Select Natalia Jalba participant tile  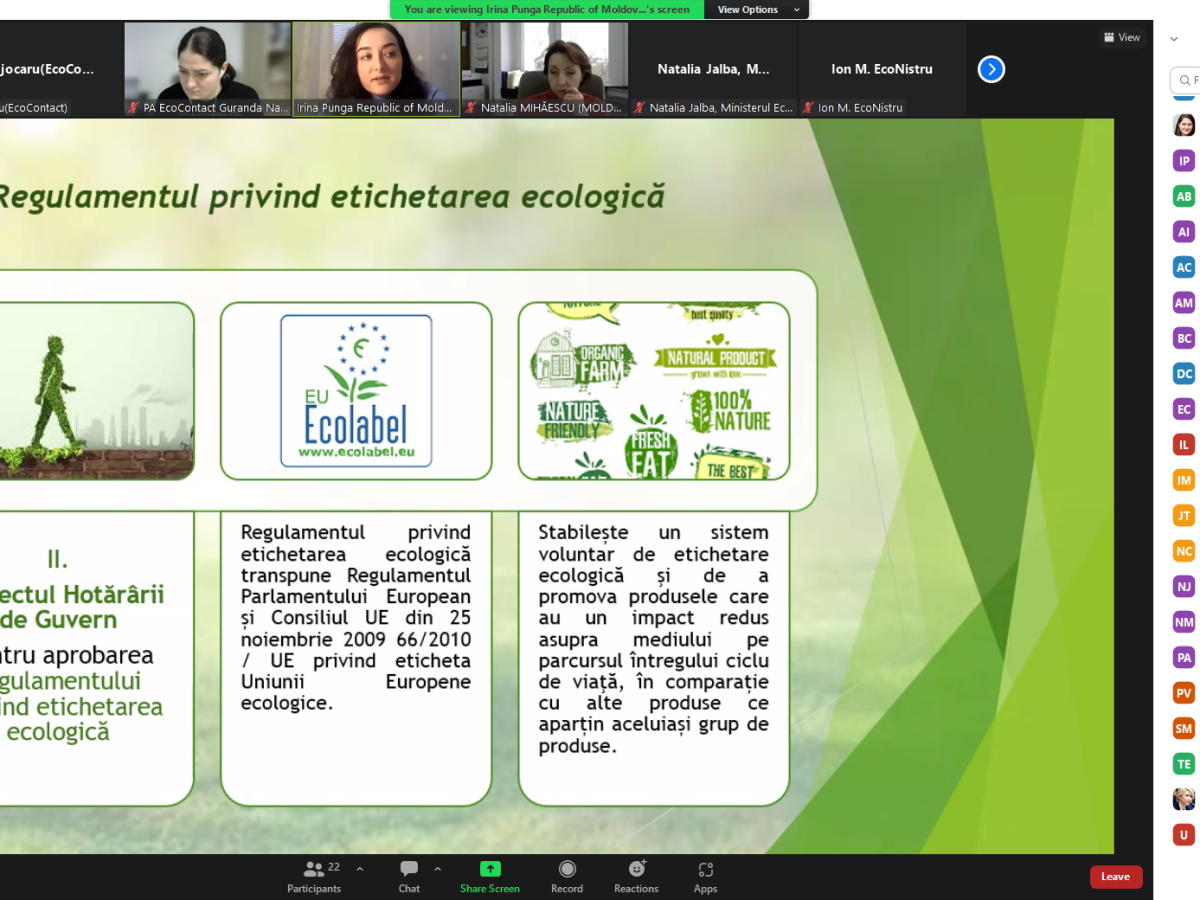pos(714,70)
